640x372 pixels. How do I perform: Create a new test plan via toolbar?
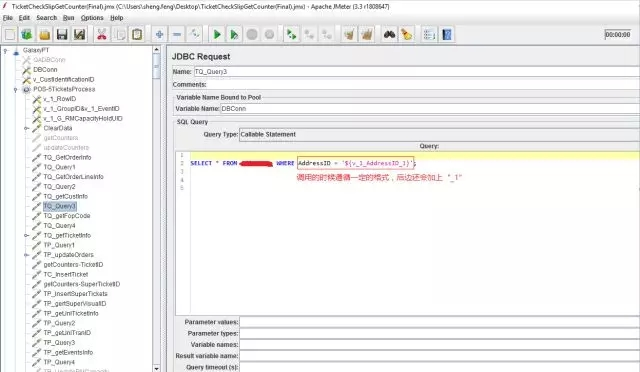[x=10, y=35]
